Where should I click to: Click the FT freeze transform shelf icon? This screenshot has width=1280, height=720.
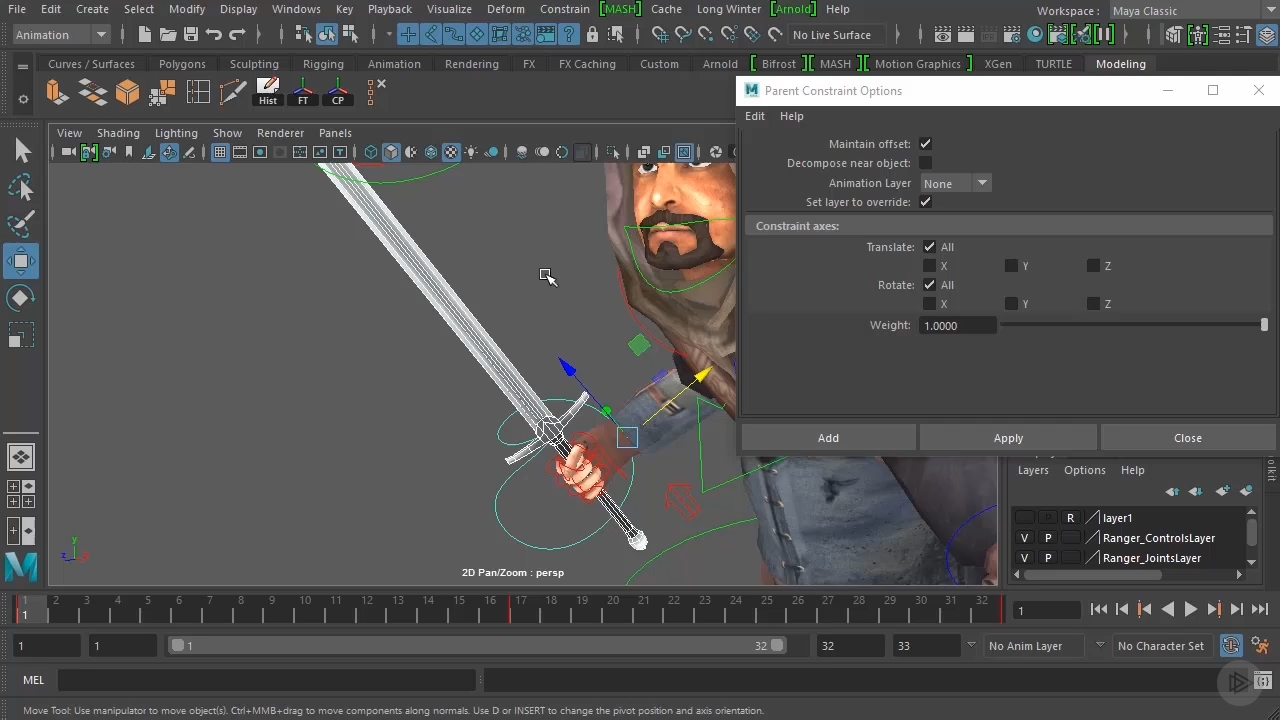click(x=303, y=92)
